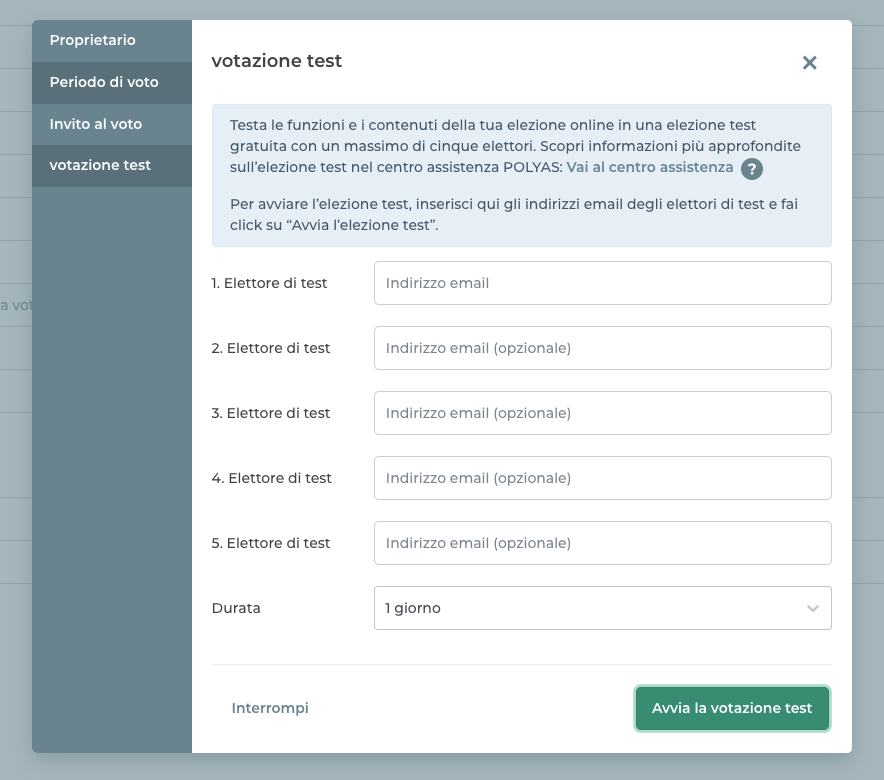
Task: Focus the fifth test voter email input
Action: coord(602,543)
